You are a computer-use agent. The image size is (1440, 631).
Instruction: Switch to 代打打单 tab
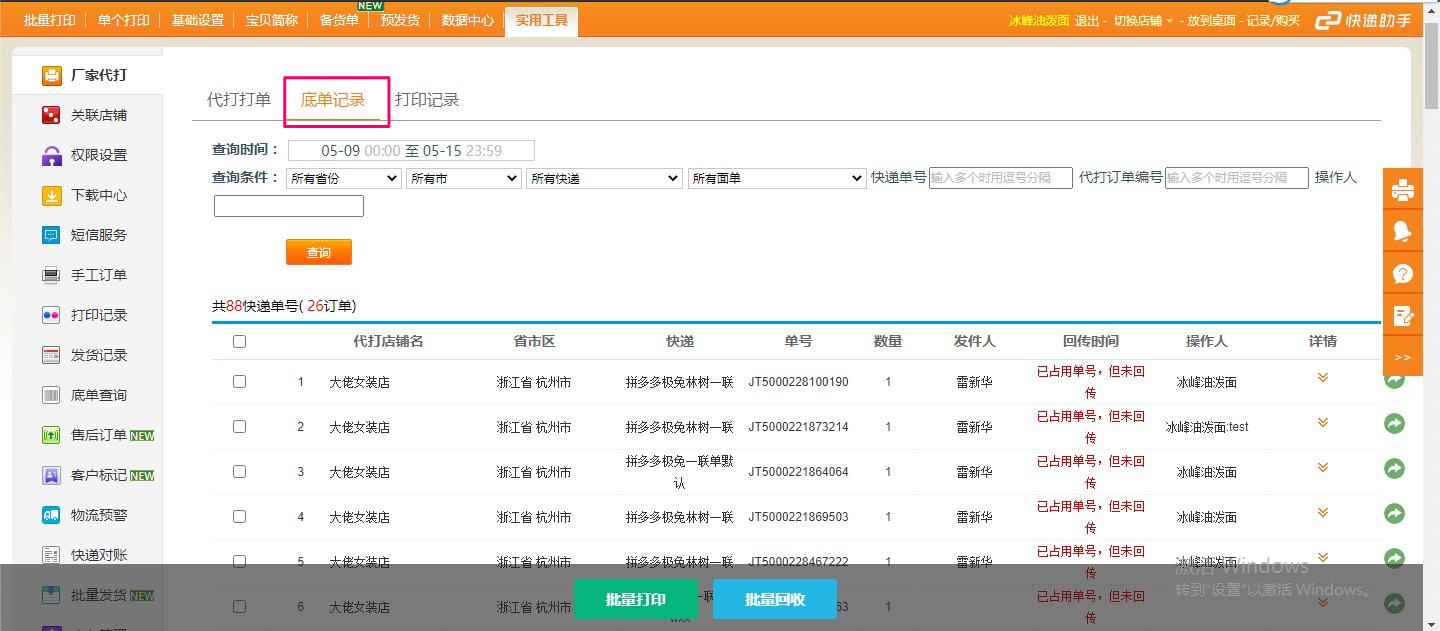239,99
